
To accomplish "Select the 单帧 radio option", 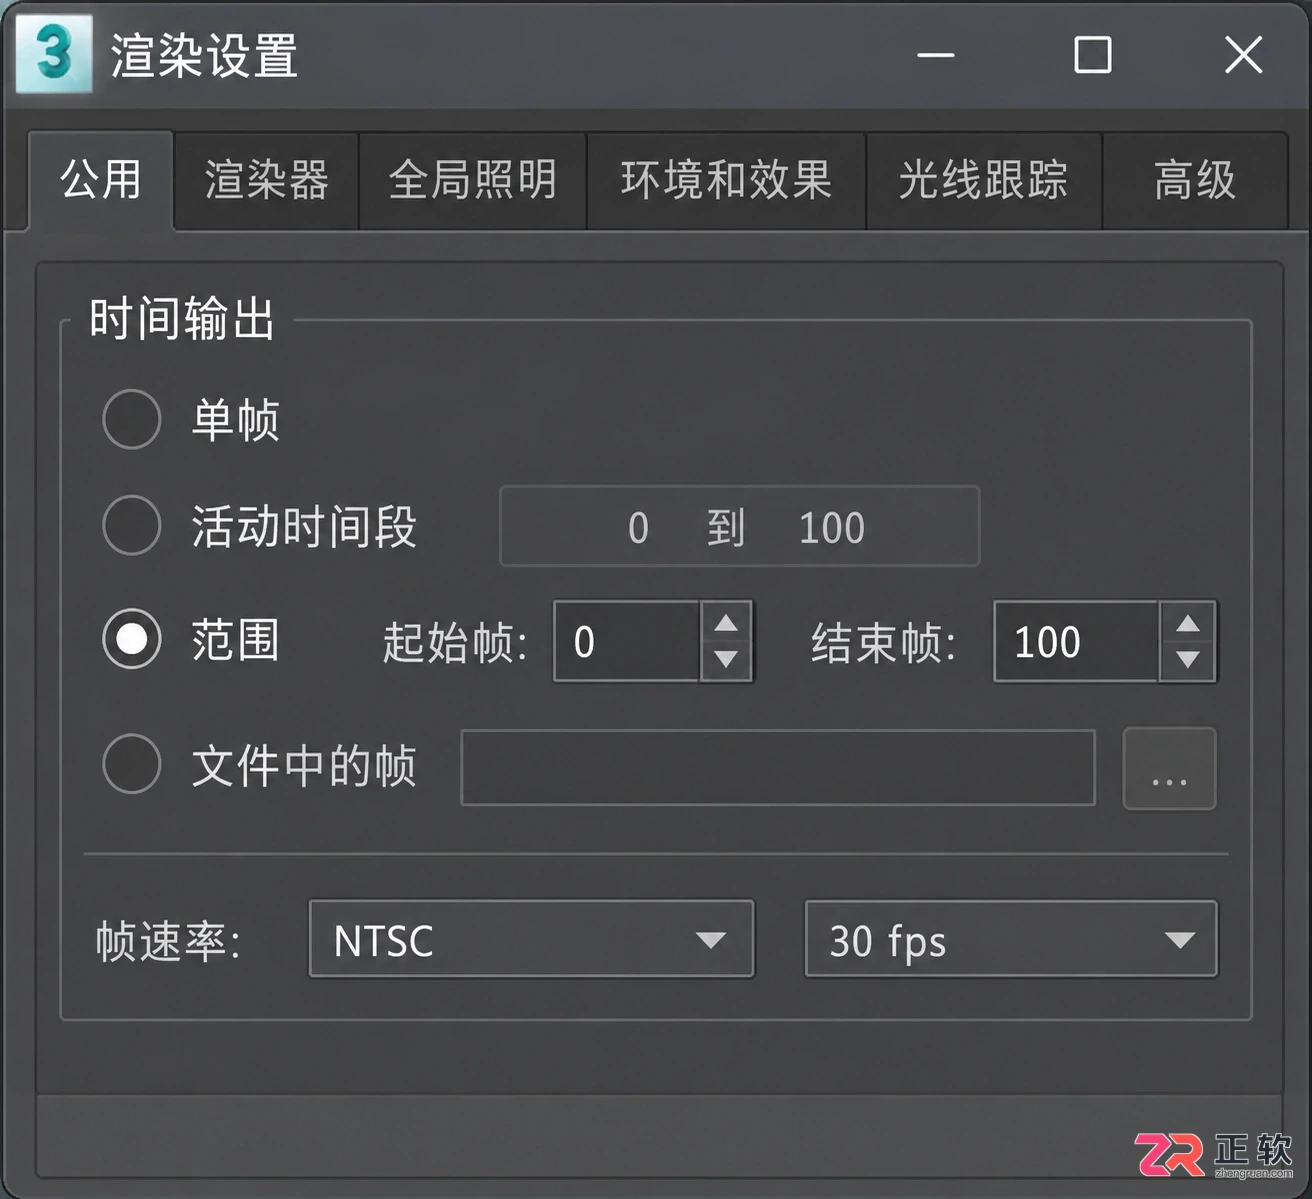I will (132, 419).
